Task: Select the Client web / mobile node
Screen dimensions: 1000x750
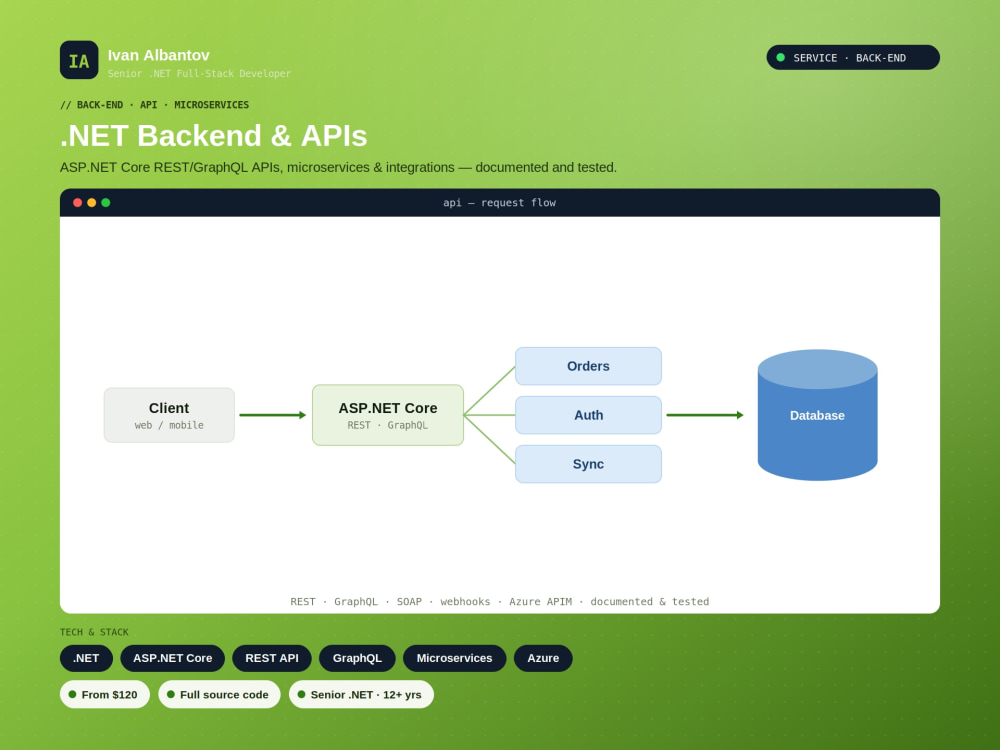Action: 169,415
